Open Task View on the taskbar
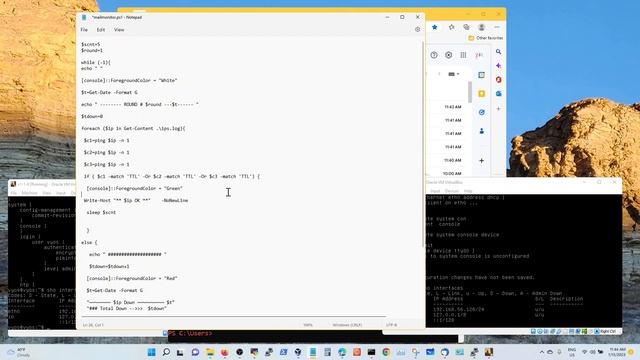The image size is (640, 360). coord(180,352)
